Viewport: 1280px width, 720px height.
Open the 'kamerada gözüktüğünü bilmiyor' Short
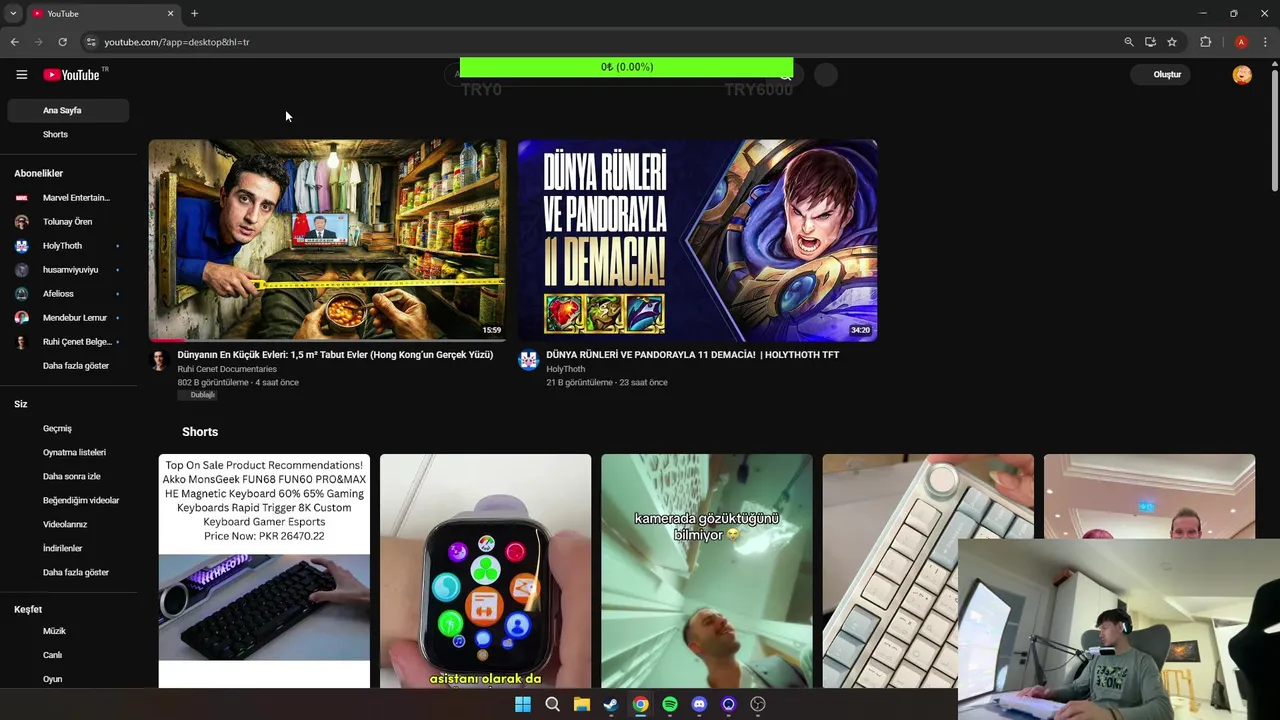pyautogui.click(x=707, y=571)
